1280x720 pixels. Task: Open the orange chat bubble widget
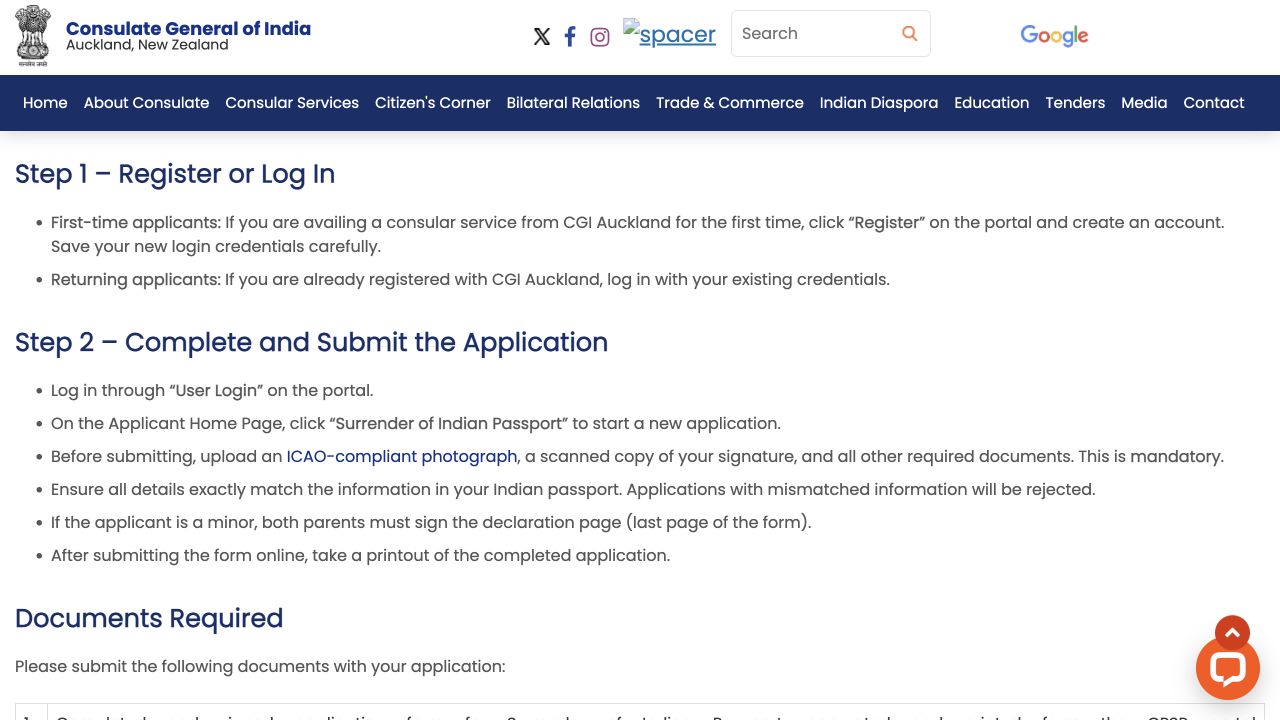pyautogui.click(x=1228, y=668)
